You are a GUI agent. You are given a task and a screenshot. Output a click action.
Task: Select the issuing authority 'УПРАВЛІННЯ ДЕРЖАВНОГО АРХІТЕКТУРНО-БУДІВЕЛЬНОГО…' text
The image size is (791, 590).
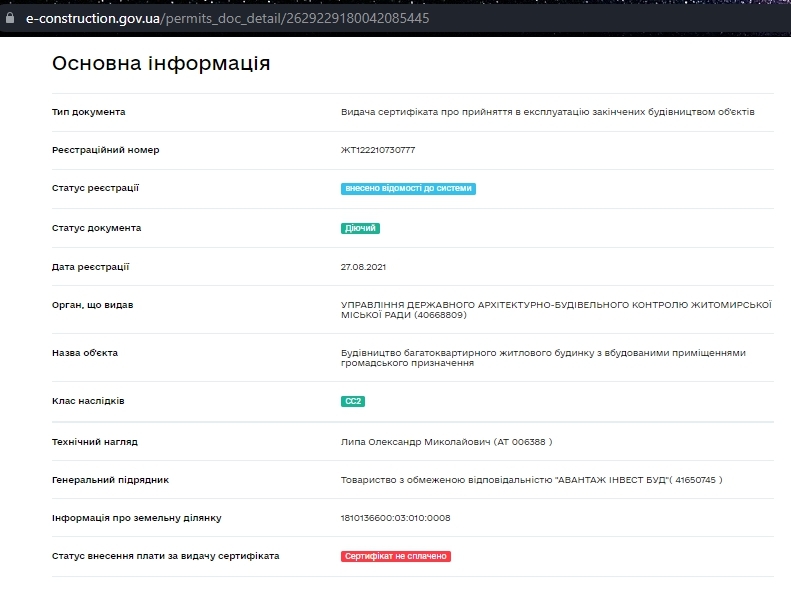point(556,310)
